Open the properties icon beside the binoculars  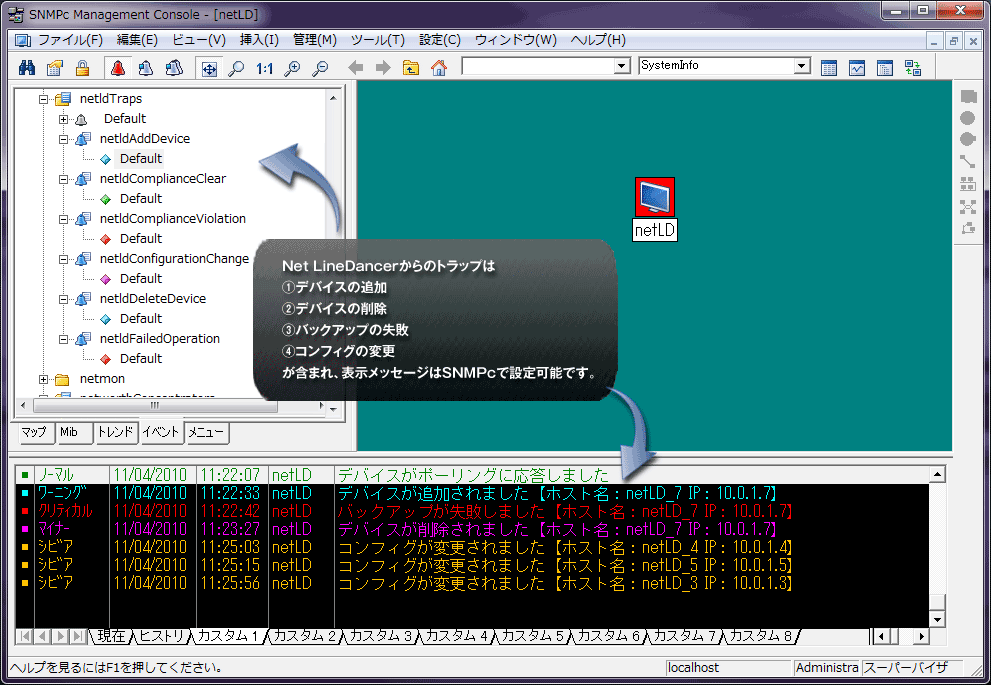pyautogui.click(x=55, y=68)
